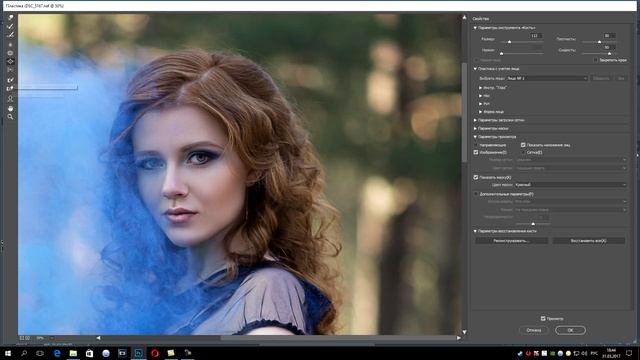Toggle the Show Mesh checkbox

[523, 152]
